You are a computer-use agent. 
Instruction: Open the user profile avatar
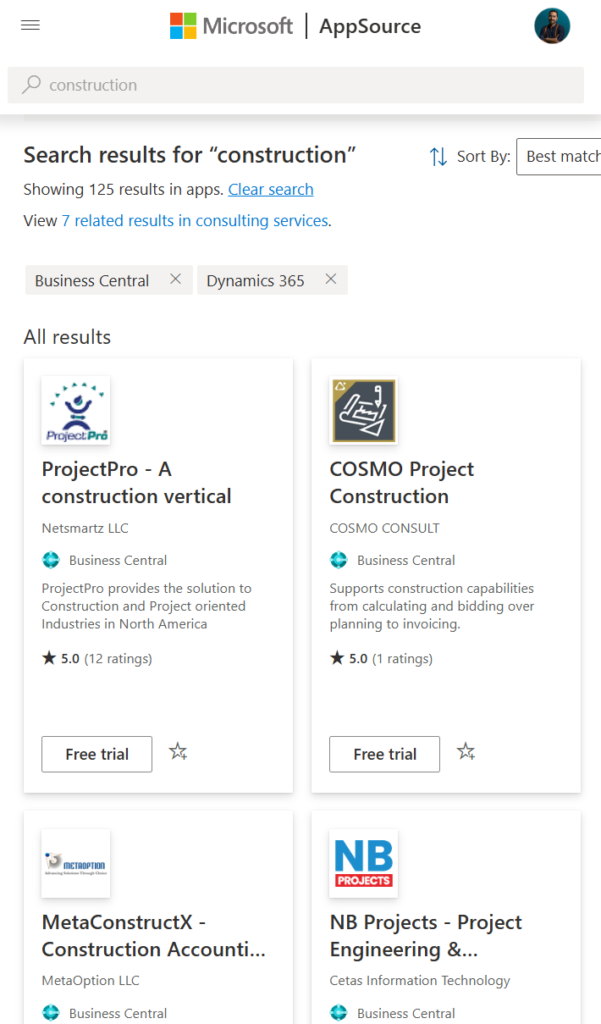pos(552,26)
